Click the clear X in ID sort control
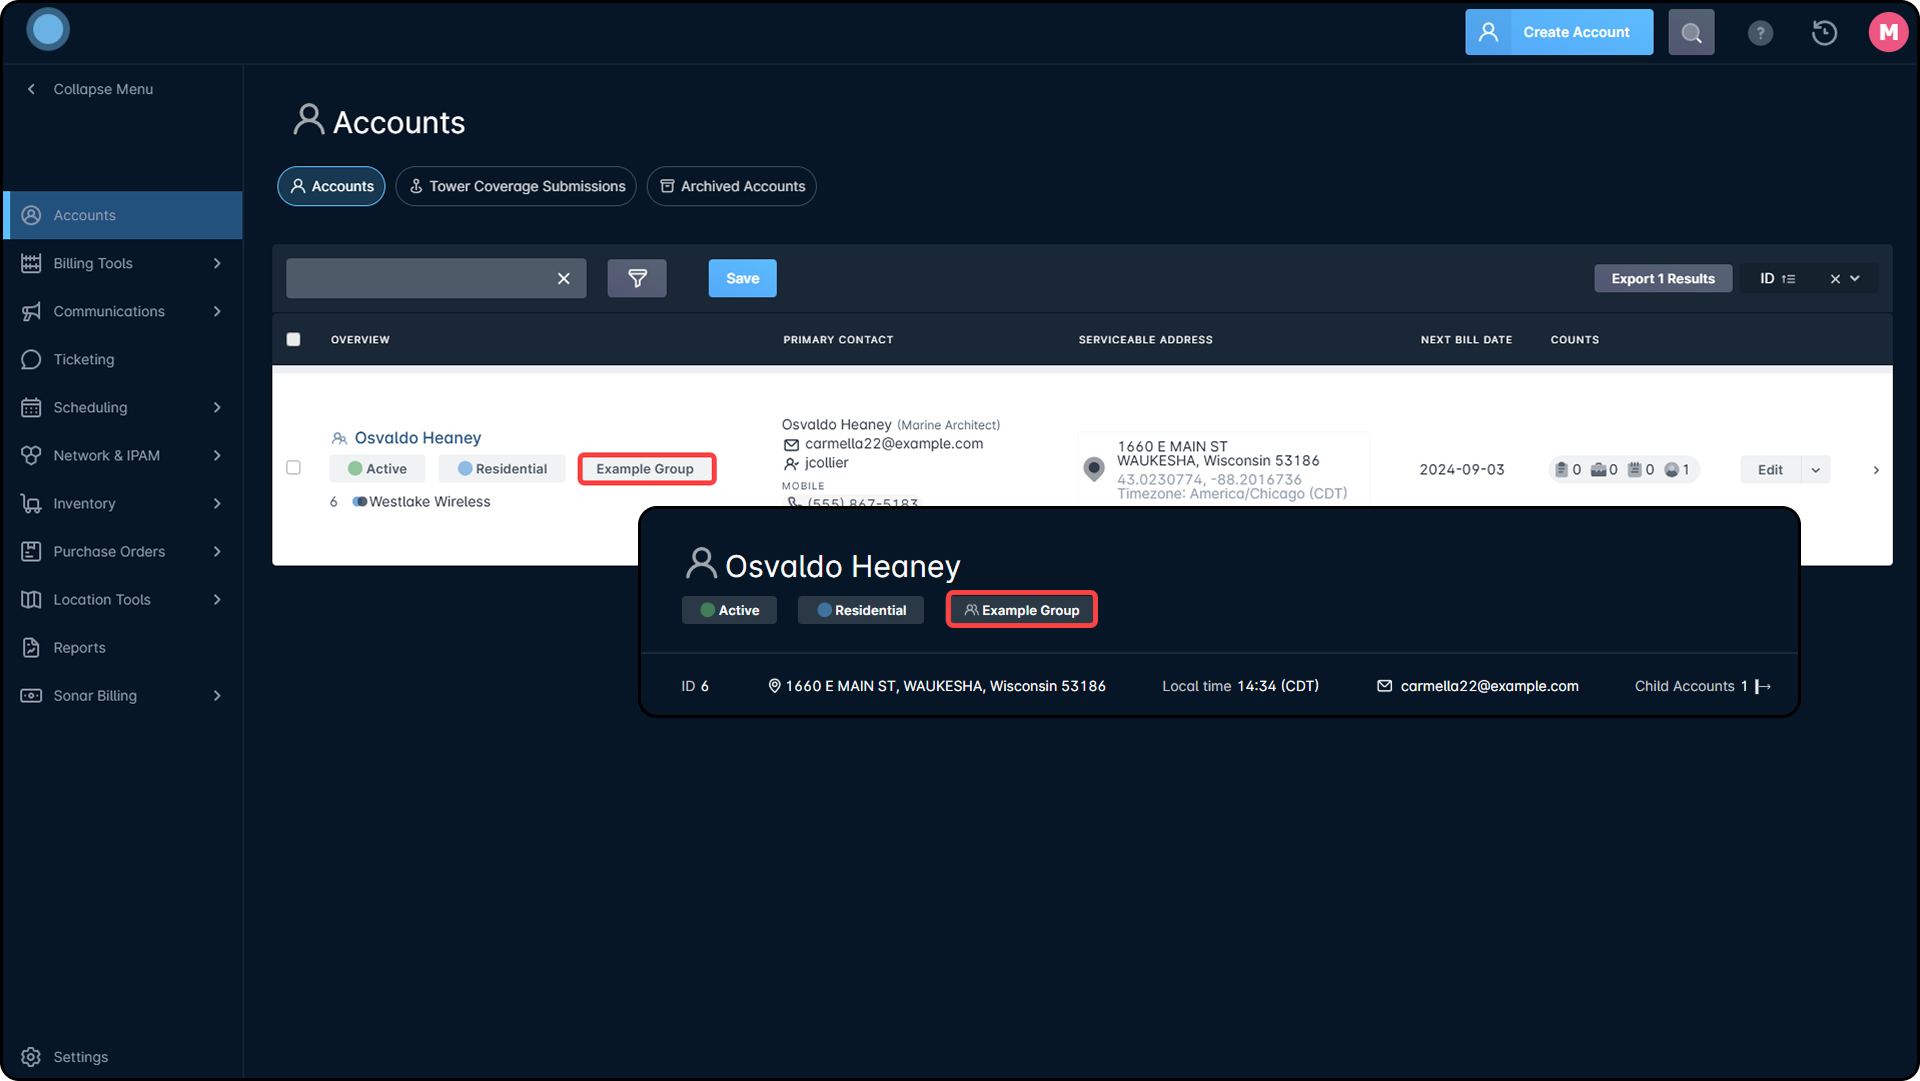 [1835, 279]
